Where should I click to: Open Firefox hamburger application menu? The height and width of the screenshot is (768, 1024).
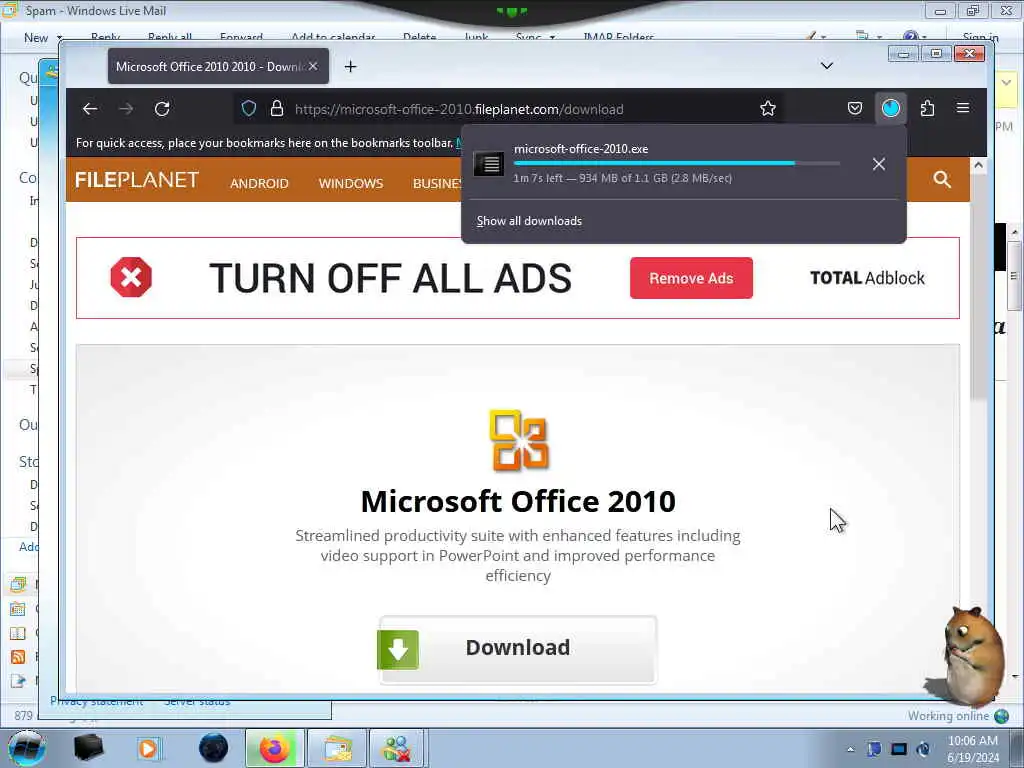[963, 108]
